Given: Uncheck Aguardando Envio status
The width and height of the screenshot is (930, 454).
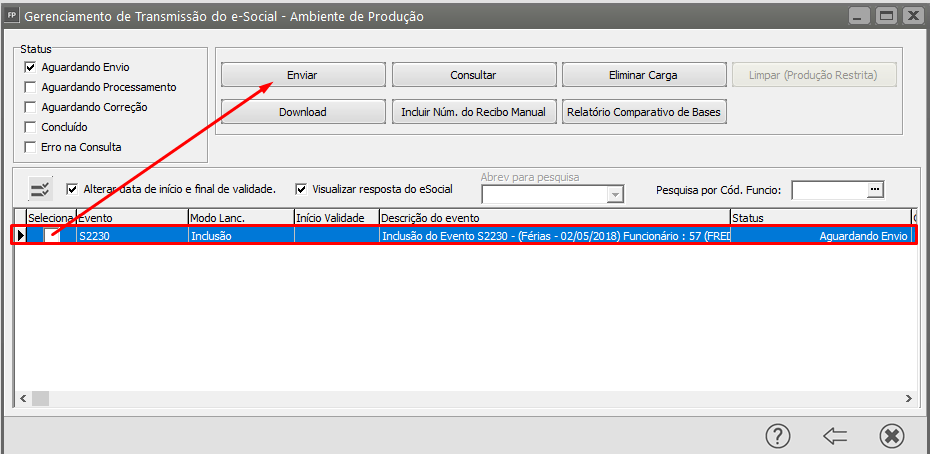Looking at the screenshot, I should (x=30, y=68).
